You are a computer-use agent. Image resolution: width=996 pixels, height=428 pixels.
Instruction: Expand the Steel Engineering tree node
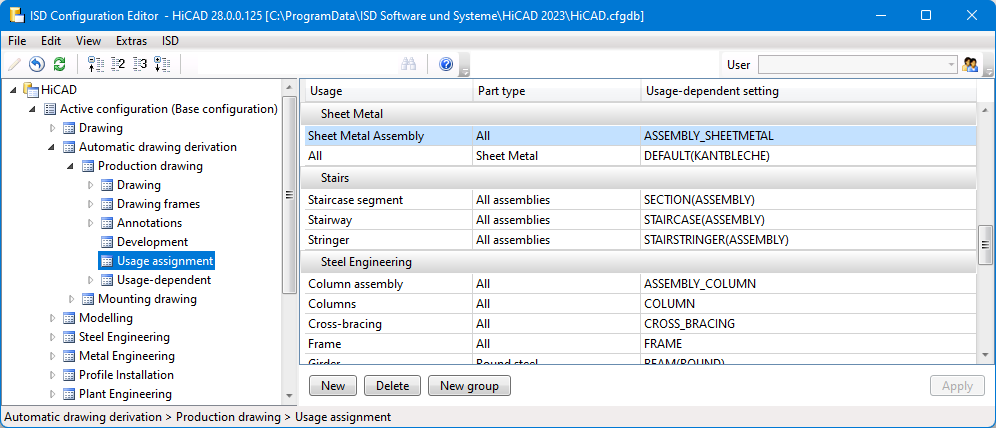click(52, 337)
